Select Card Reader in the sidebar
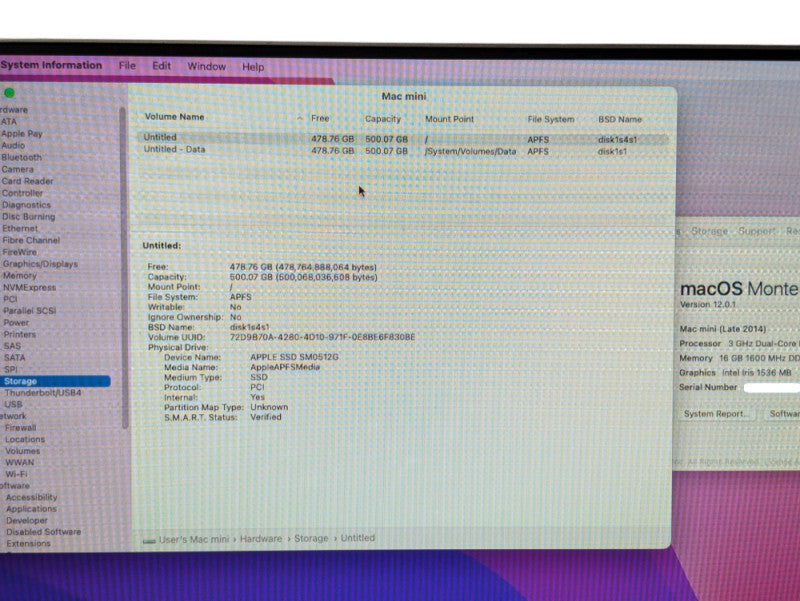Screen dimensions: 800x601 click(x=27, y=181)
